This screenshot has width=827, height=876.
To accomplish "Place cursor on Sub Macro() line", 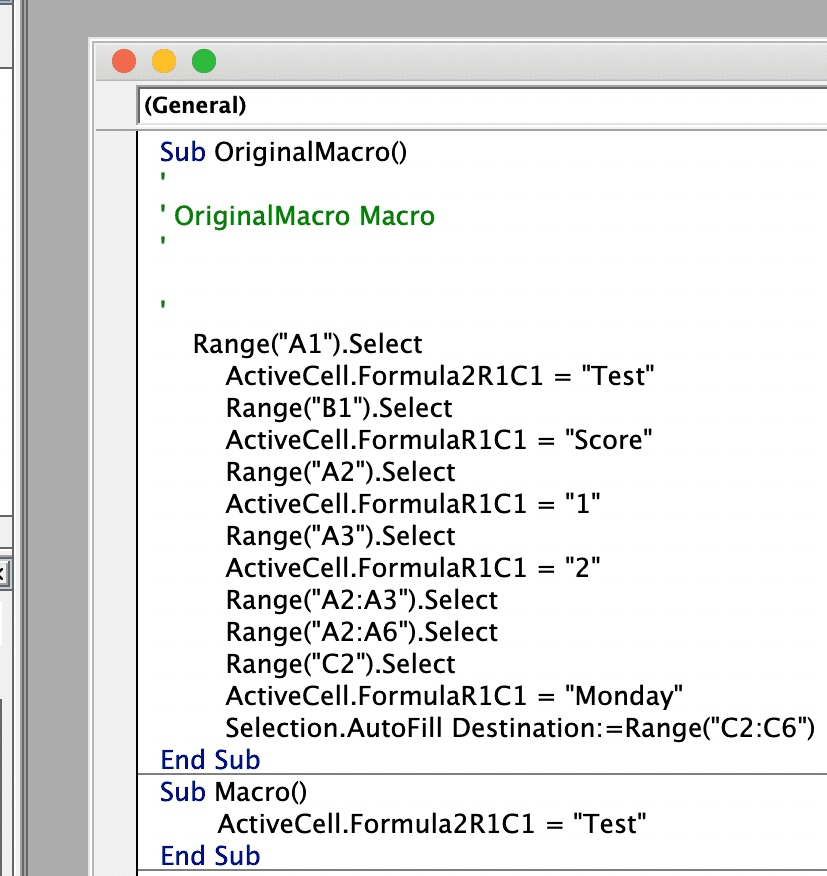I will (x=234, y=792).
